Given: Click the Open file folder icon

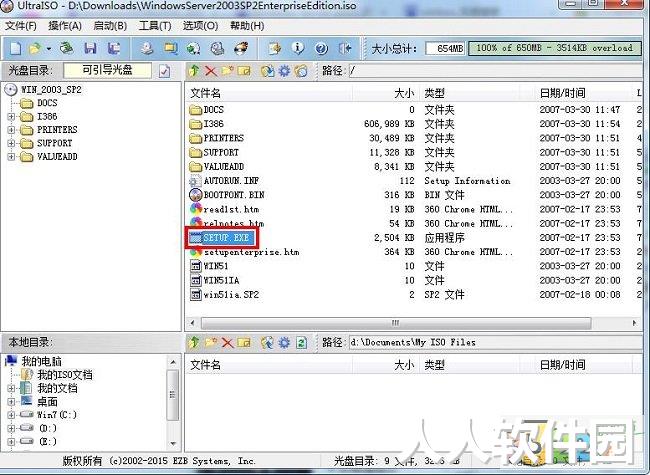Looking at the screenshot, I should pyautogui.click(x=35, y=48).
